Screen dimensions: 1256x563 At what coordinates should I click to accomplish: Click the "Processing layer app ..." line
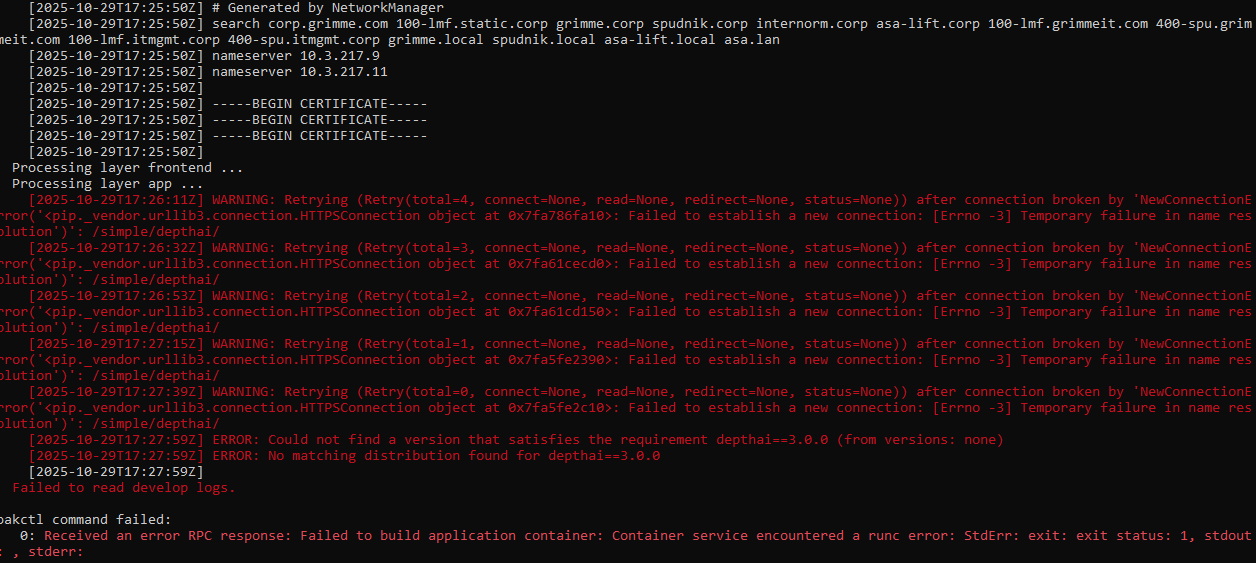point(107,184)
